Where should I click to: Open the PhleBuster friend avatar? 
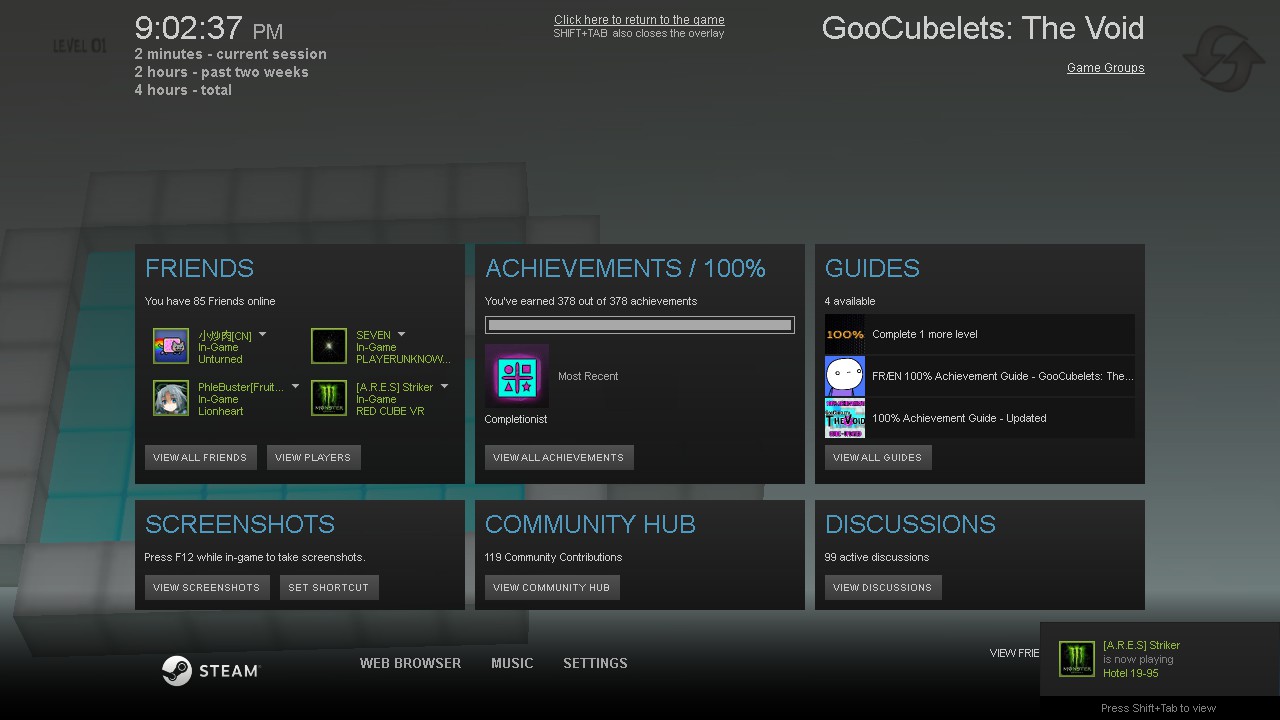tap(171, 398)
